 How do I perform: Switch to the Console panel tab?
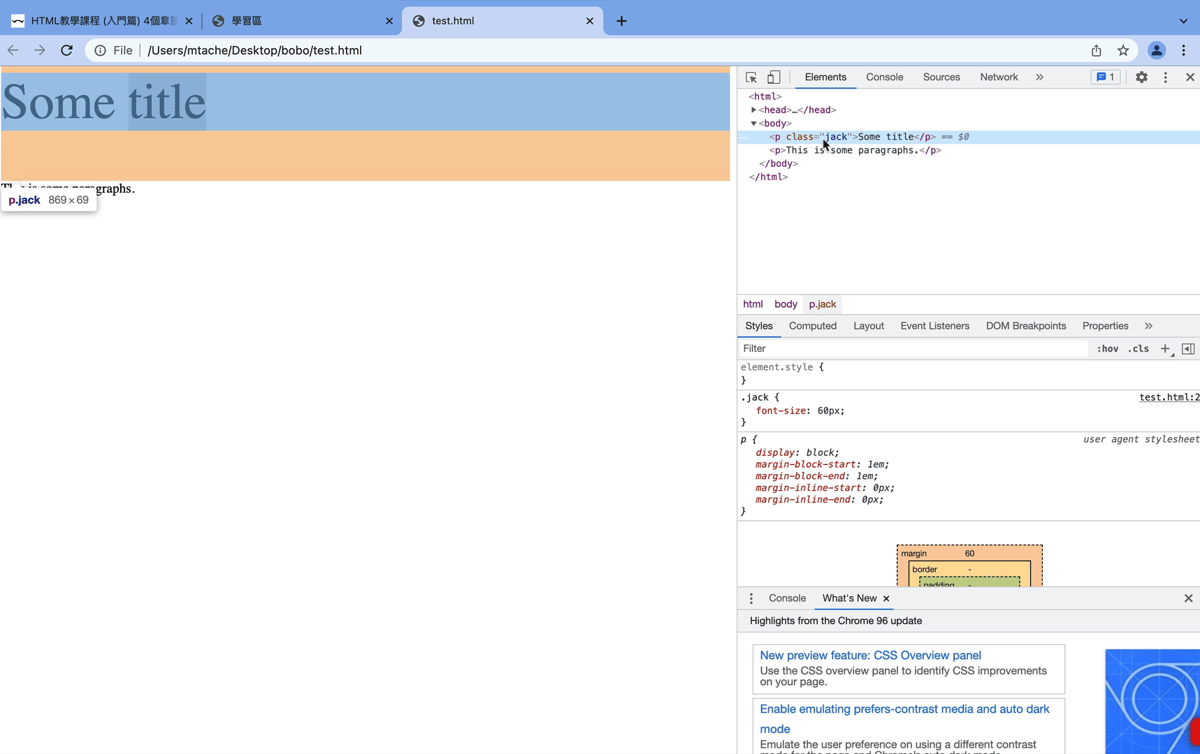point(884,77)
